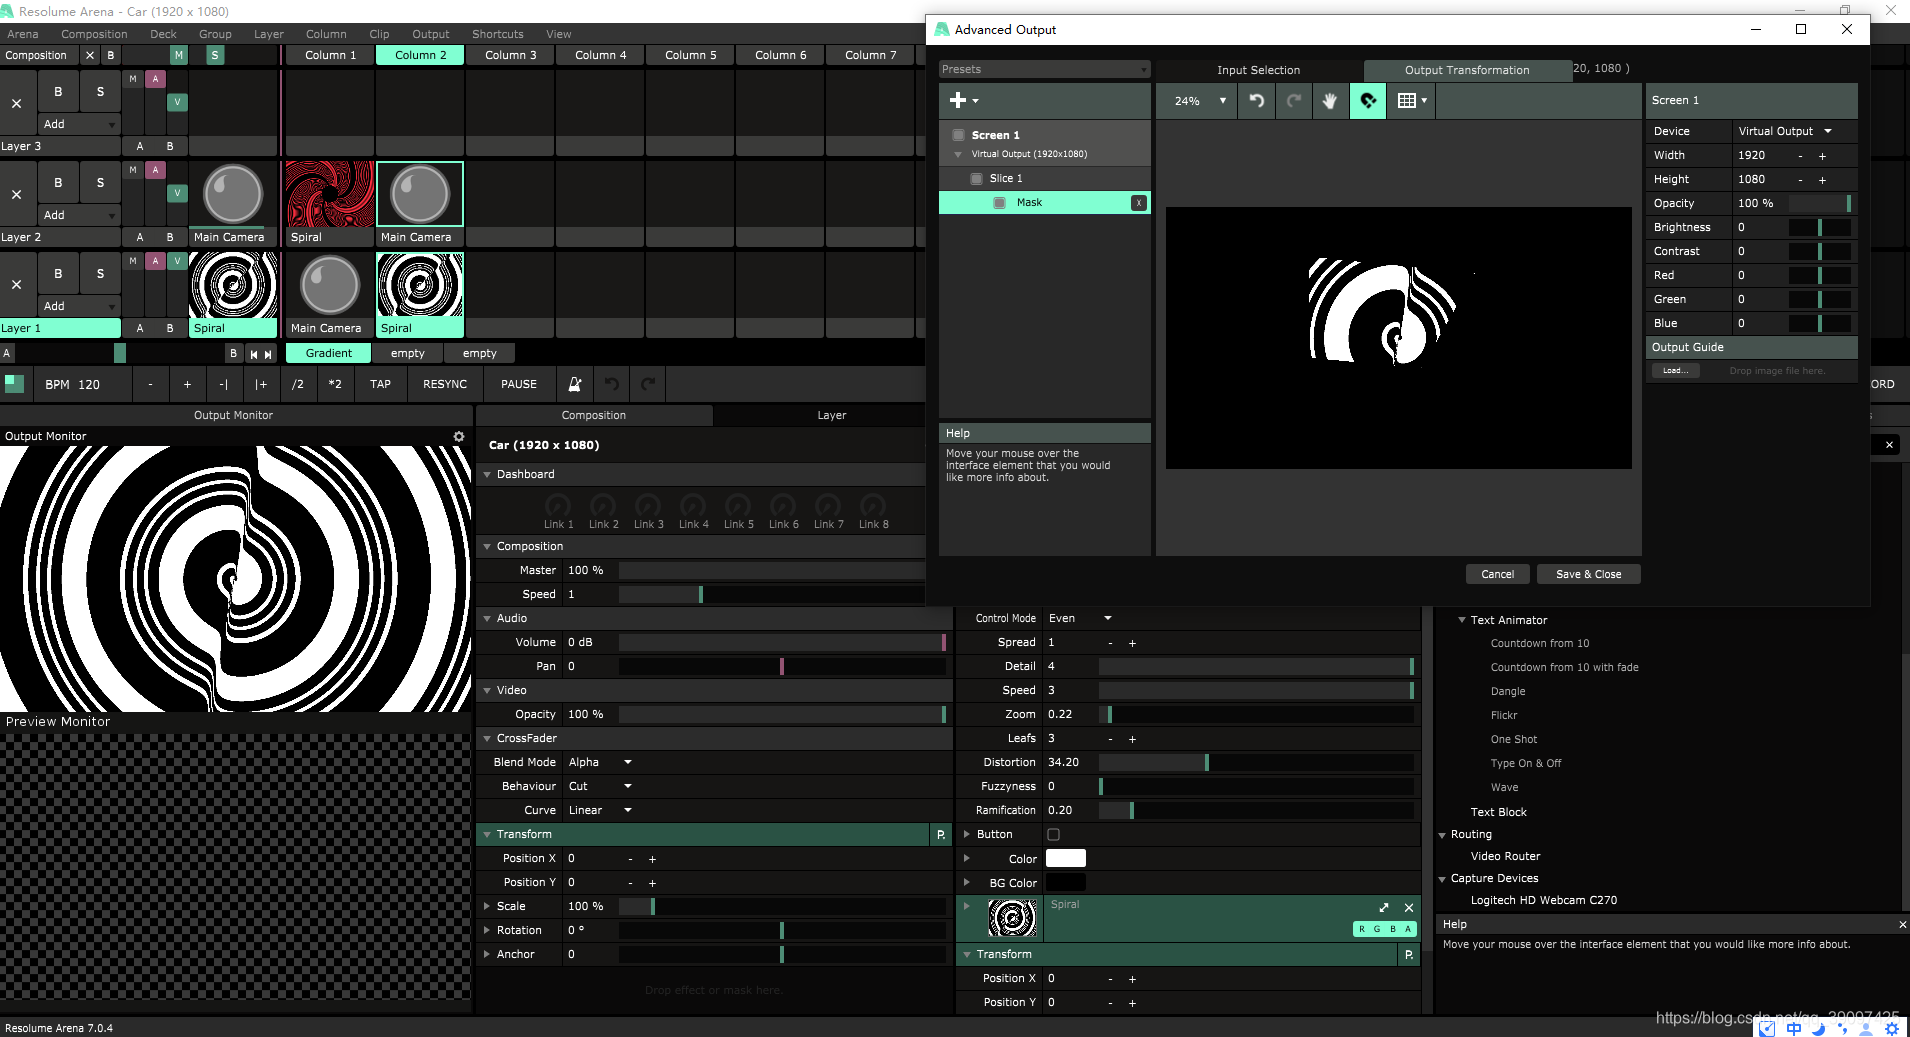Select the hand pan tool in Advanced Output
Screen dimensions: 1910x1037
coord(1330,101)
